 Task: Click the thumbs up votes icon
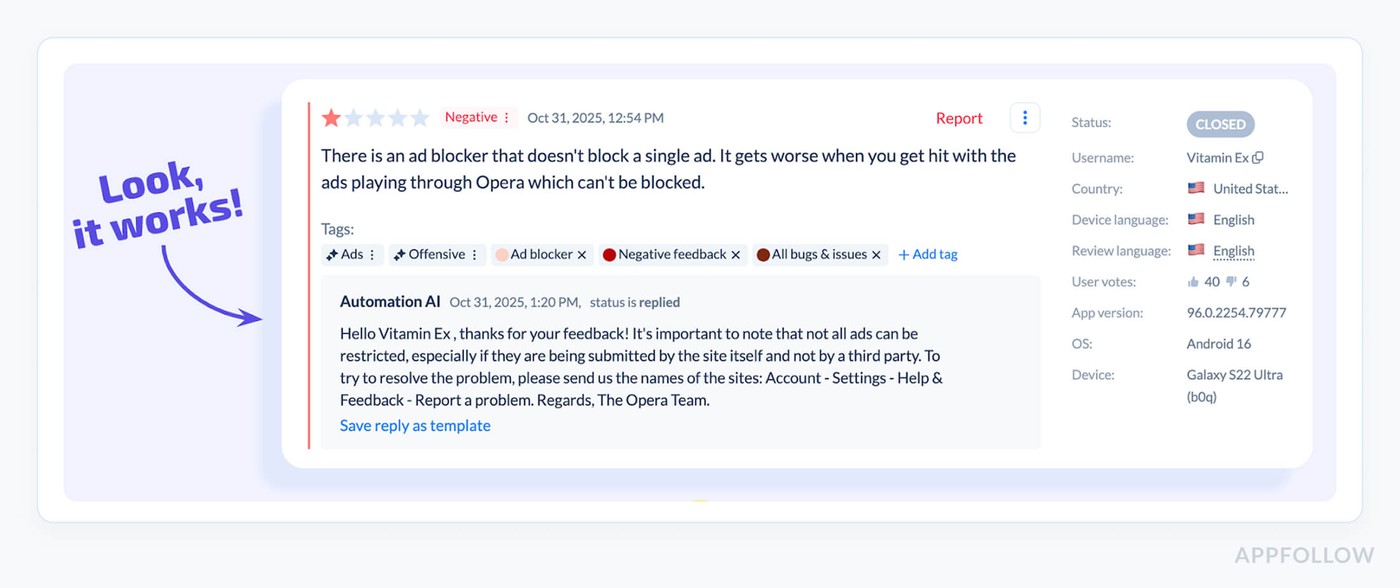pyautogui.click(x=1193, y=282)
